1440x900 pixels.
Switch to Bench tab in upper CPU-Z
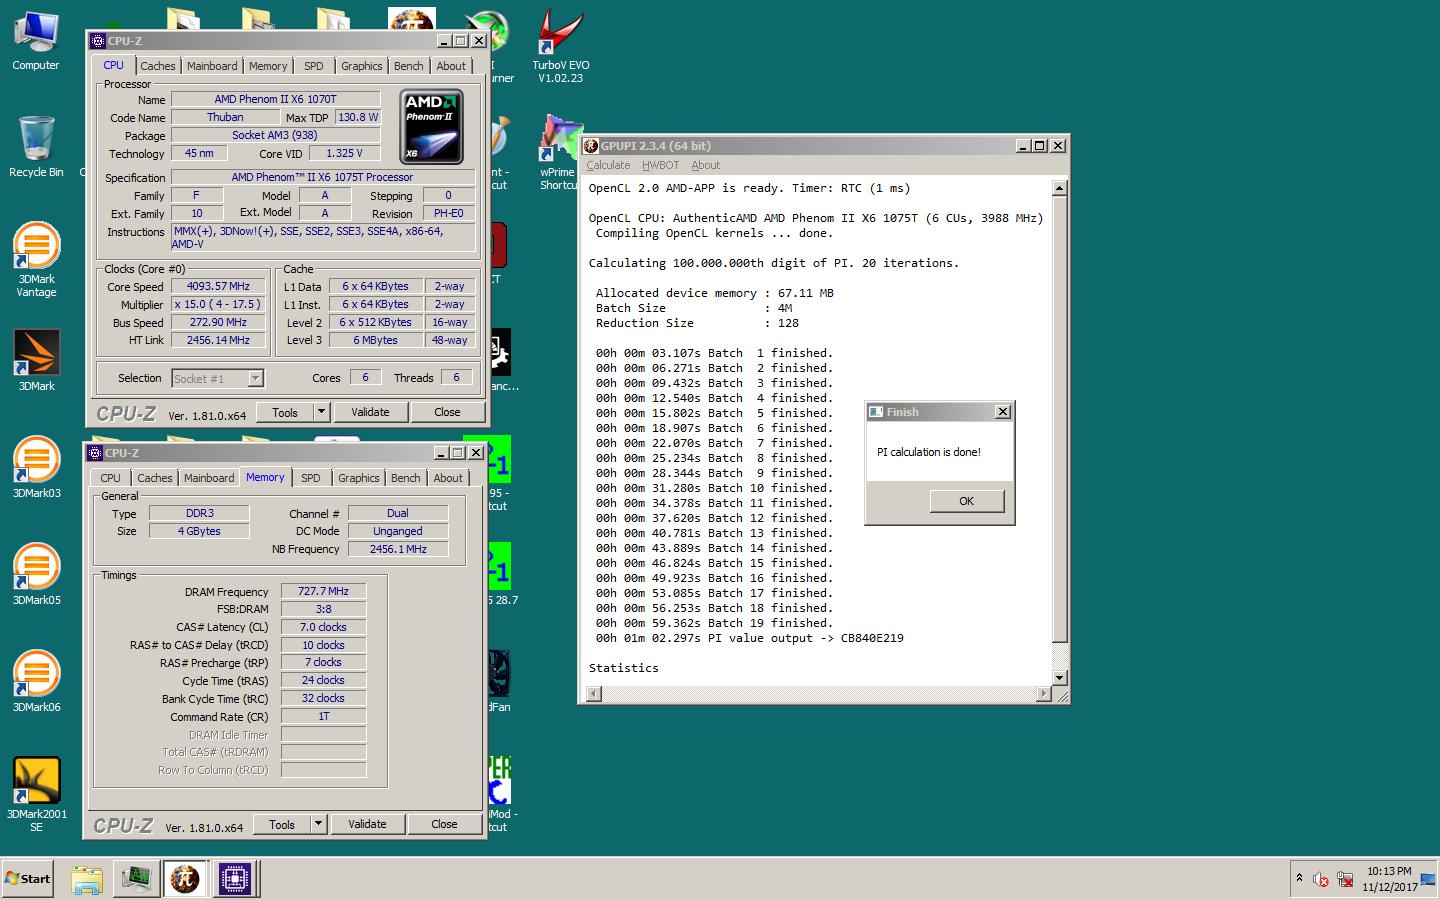point(408,66)
